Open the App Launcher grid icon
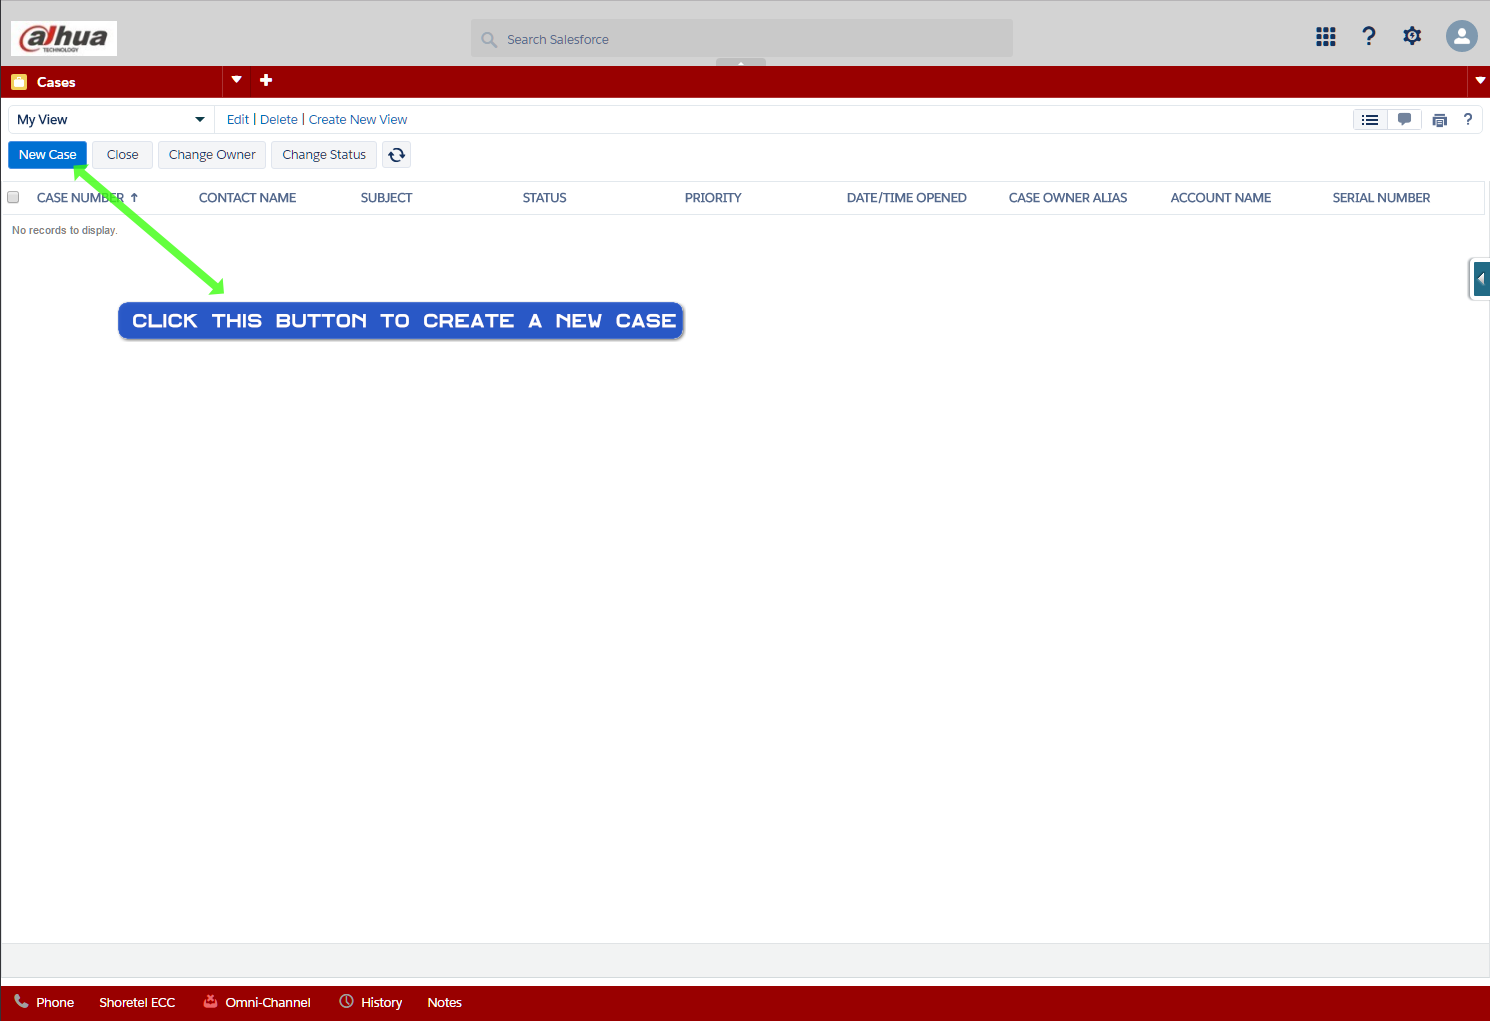The width and height of the screenshot is (1490, 1021). pos(1326,37)
